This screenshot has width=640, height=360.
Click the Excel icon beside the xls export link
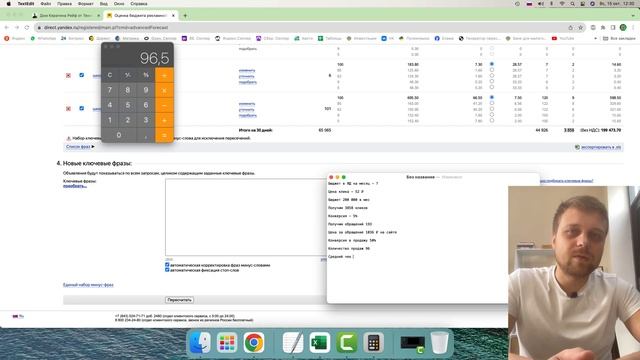click(x=577, y=147)
